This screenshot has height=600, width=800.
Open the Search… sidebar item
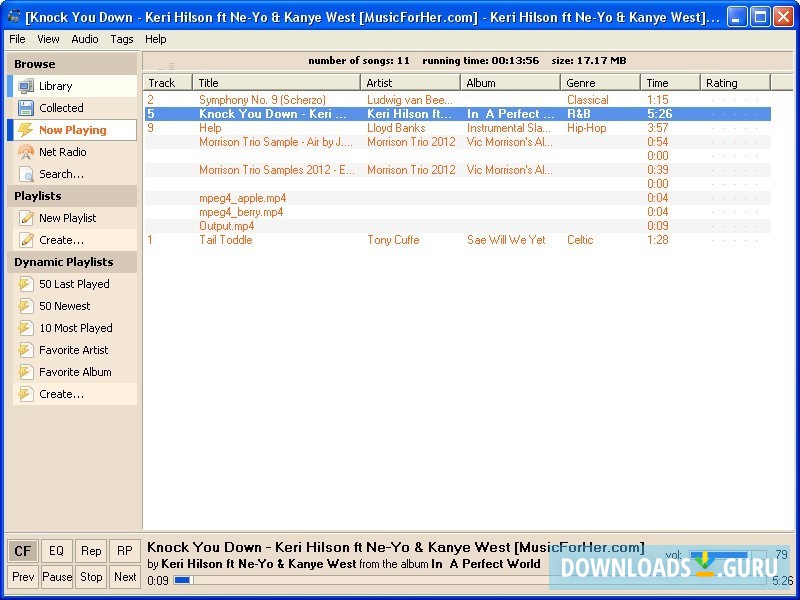[x=61, y=174]
